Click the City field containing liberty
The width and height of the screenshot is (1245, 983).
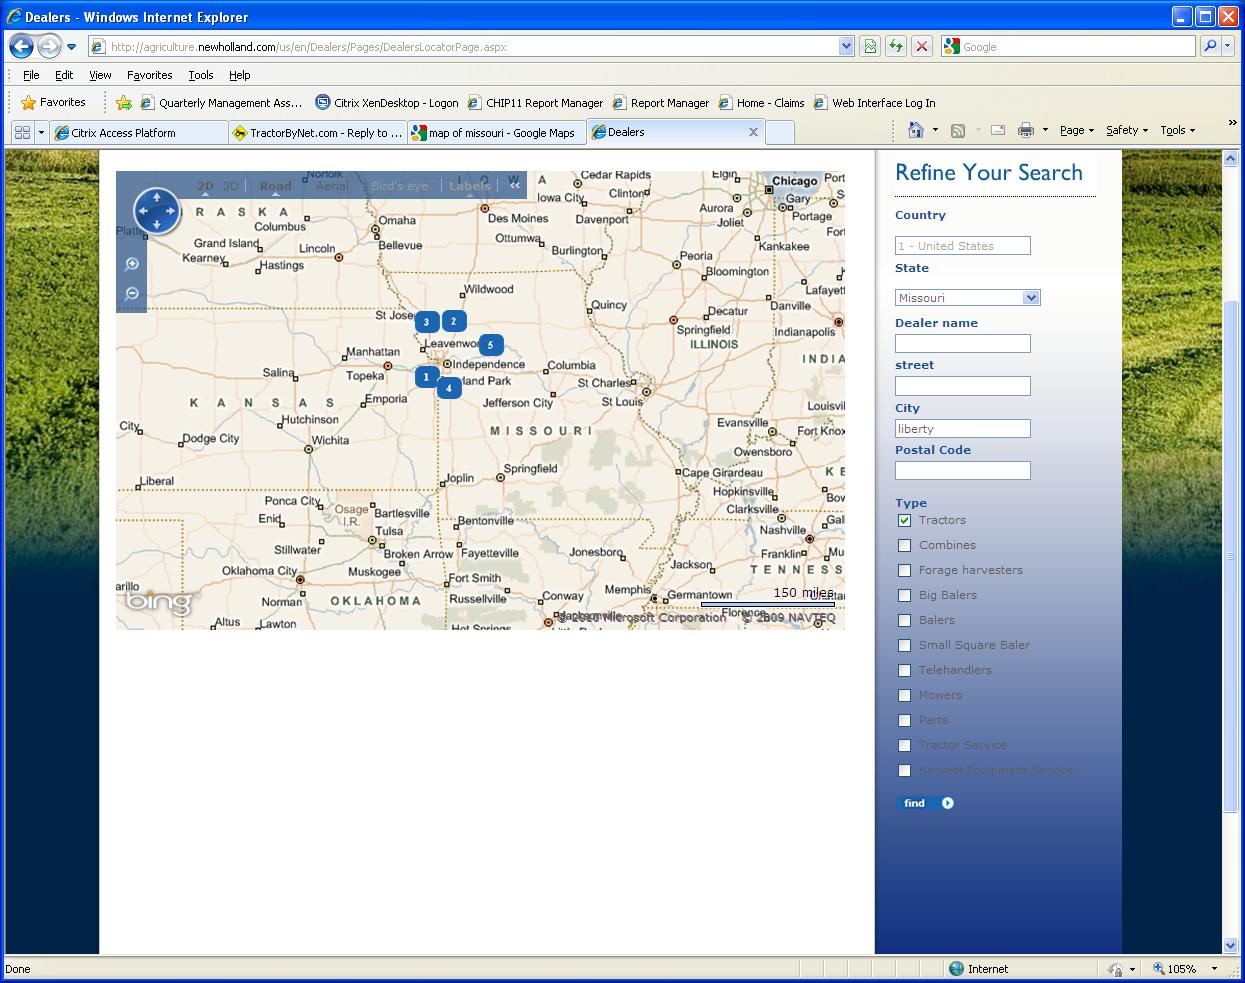(963, 429)
